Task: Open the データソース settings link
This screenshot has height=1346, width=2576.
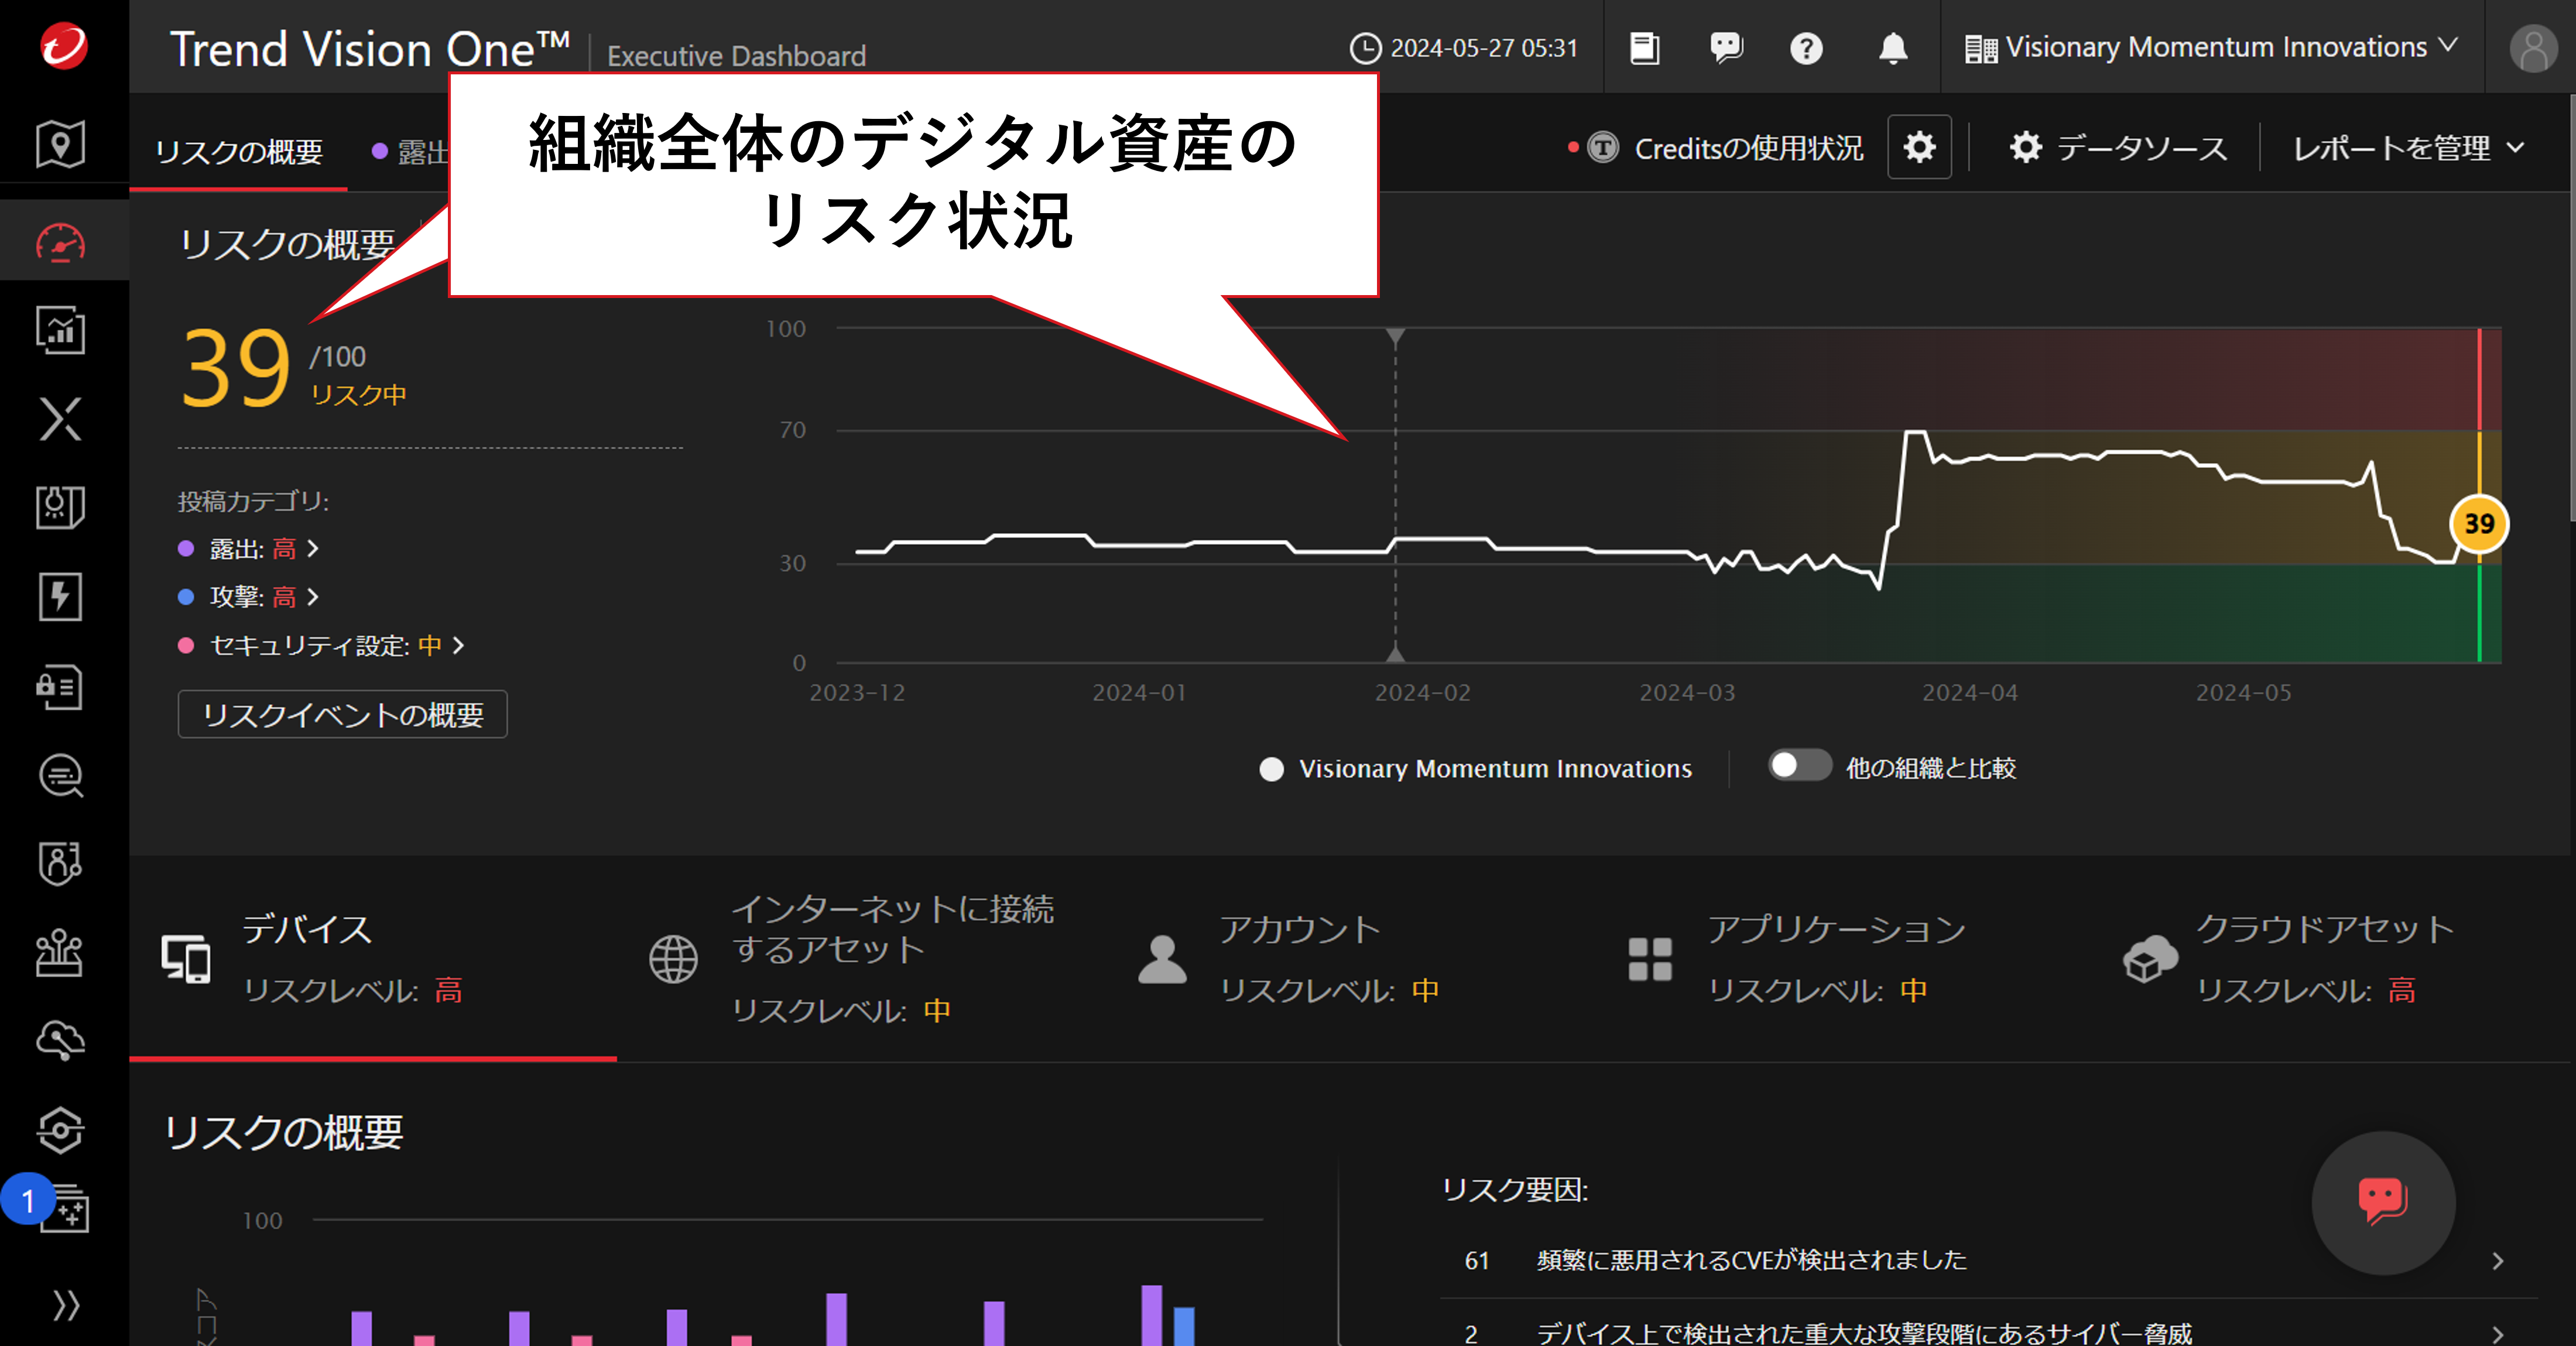Action: tap(2119, 149)
